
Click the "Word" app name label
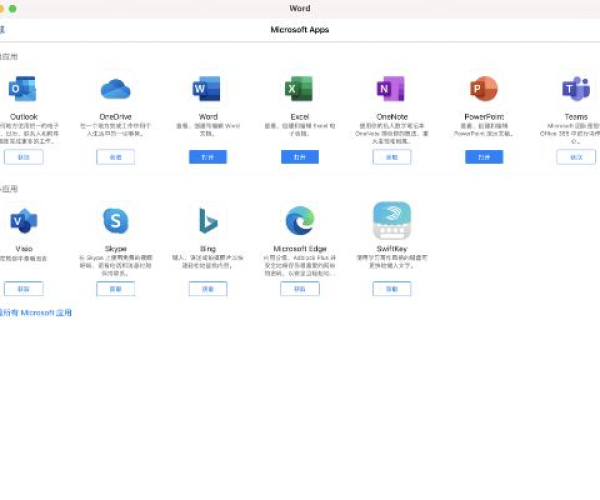tap(208, 117)
